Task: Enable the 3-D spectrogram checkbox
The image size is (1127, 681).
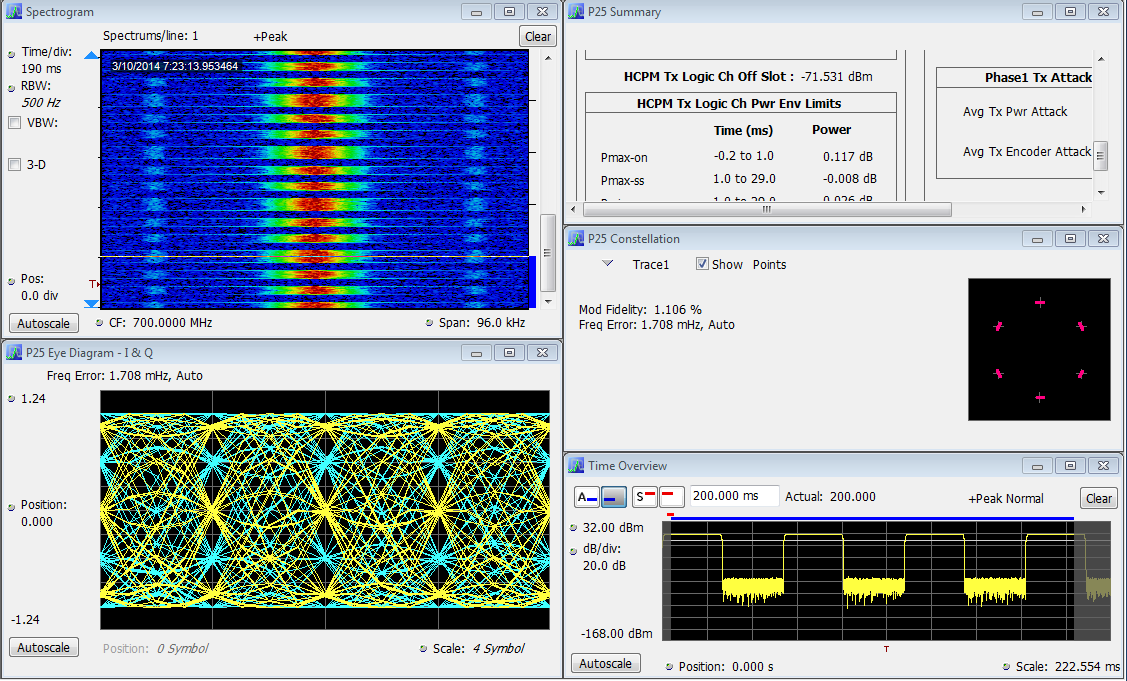Action: coord(15,165)
